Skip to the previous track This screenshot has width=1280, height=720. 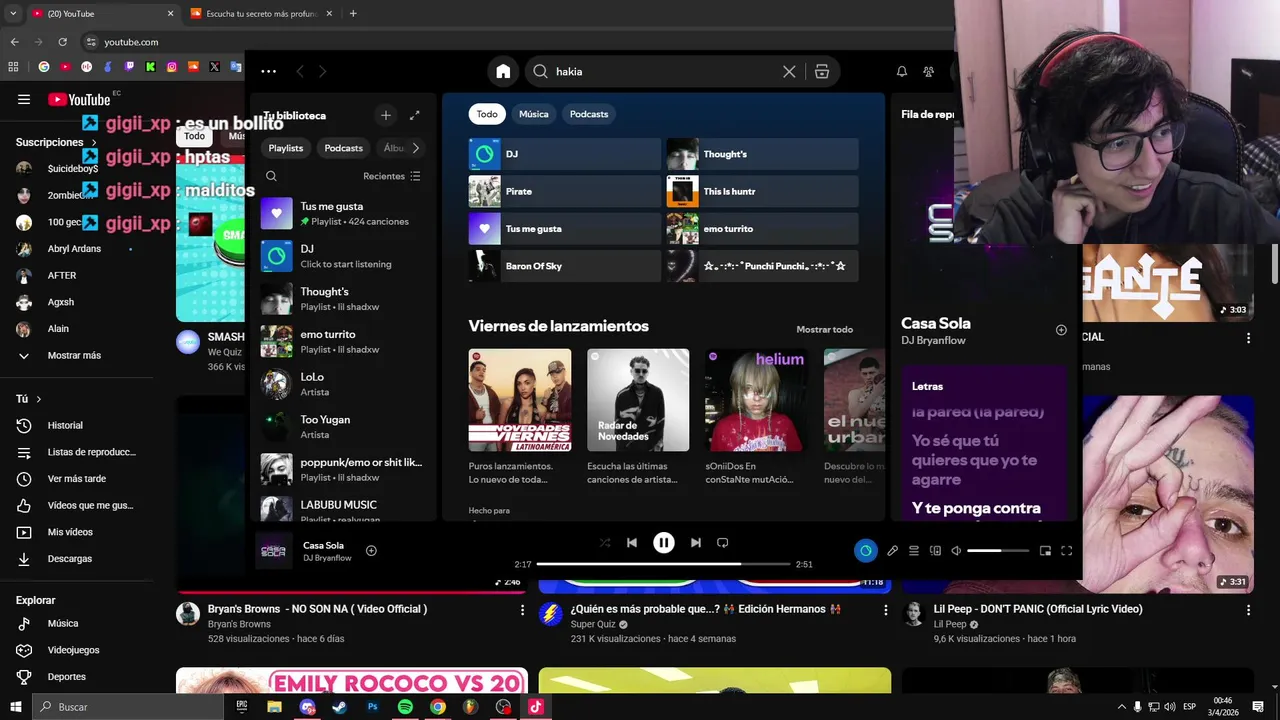tap(632, 542)
